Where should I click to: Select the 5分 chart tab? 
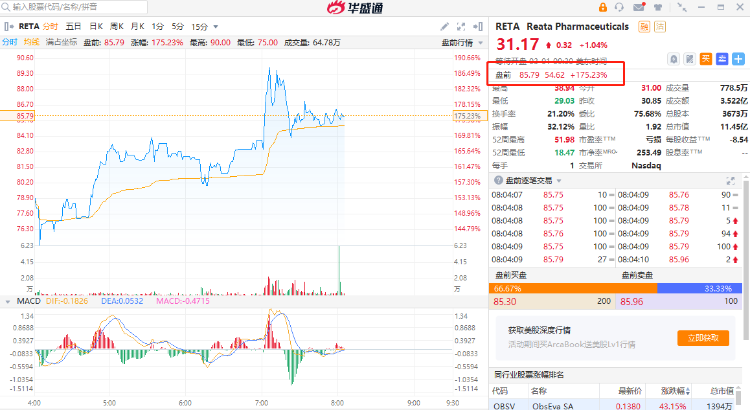(177, 26)
